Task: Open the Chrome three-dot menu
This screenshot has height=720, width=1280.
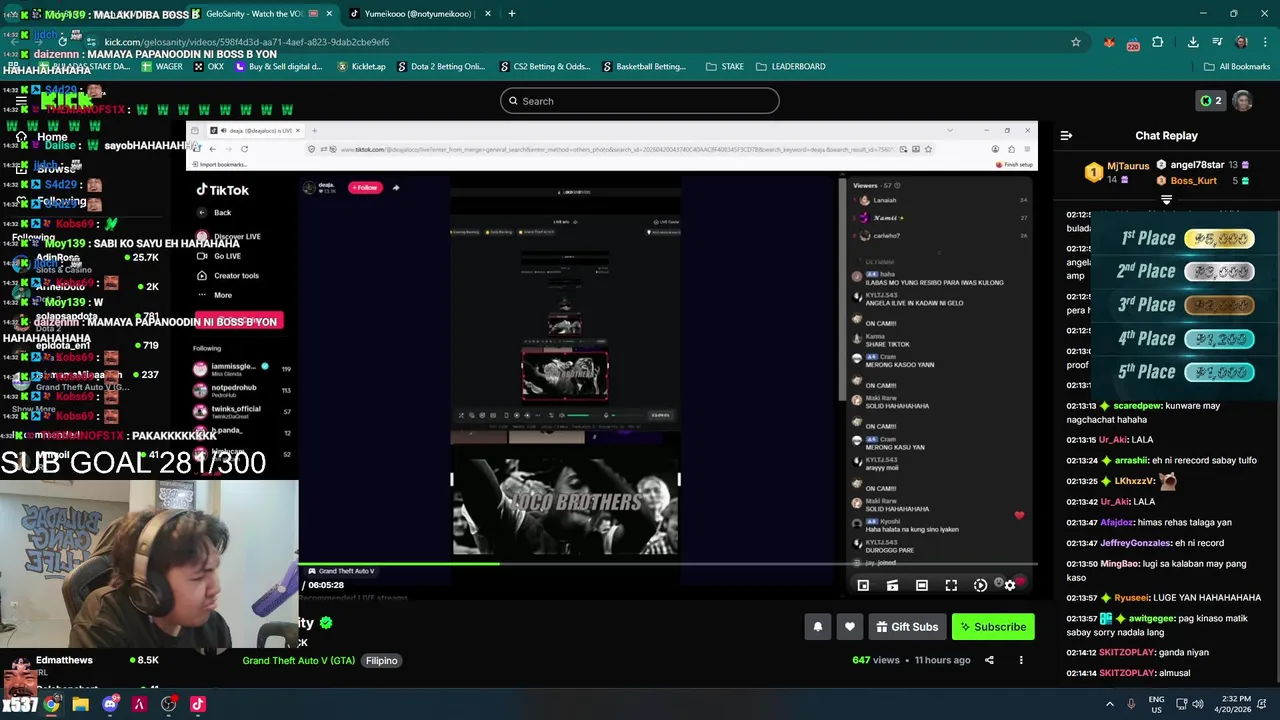Action: (x=1264, y=42)
